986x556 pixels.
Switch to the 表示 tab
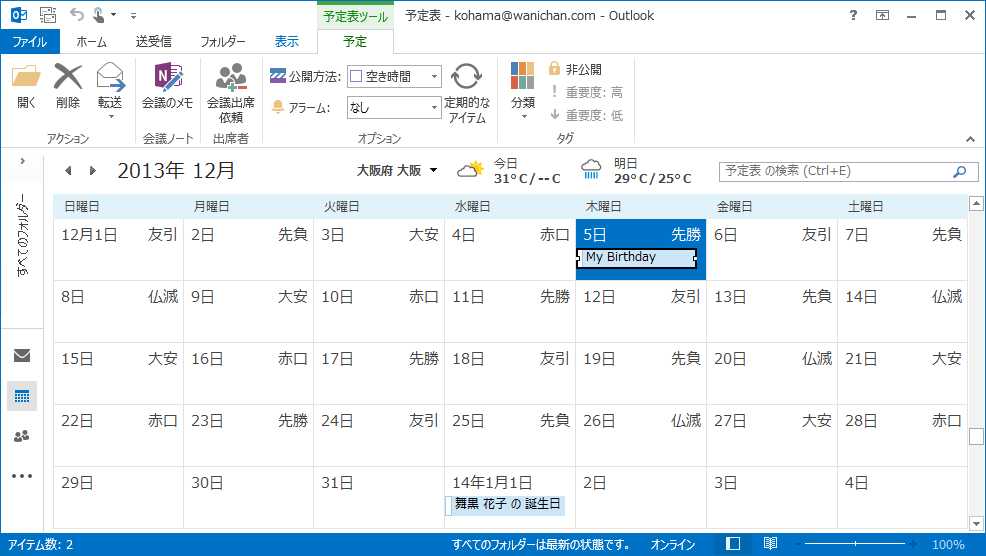pos(287,42)
